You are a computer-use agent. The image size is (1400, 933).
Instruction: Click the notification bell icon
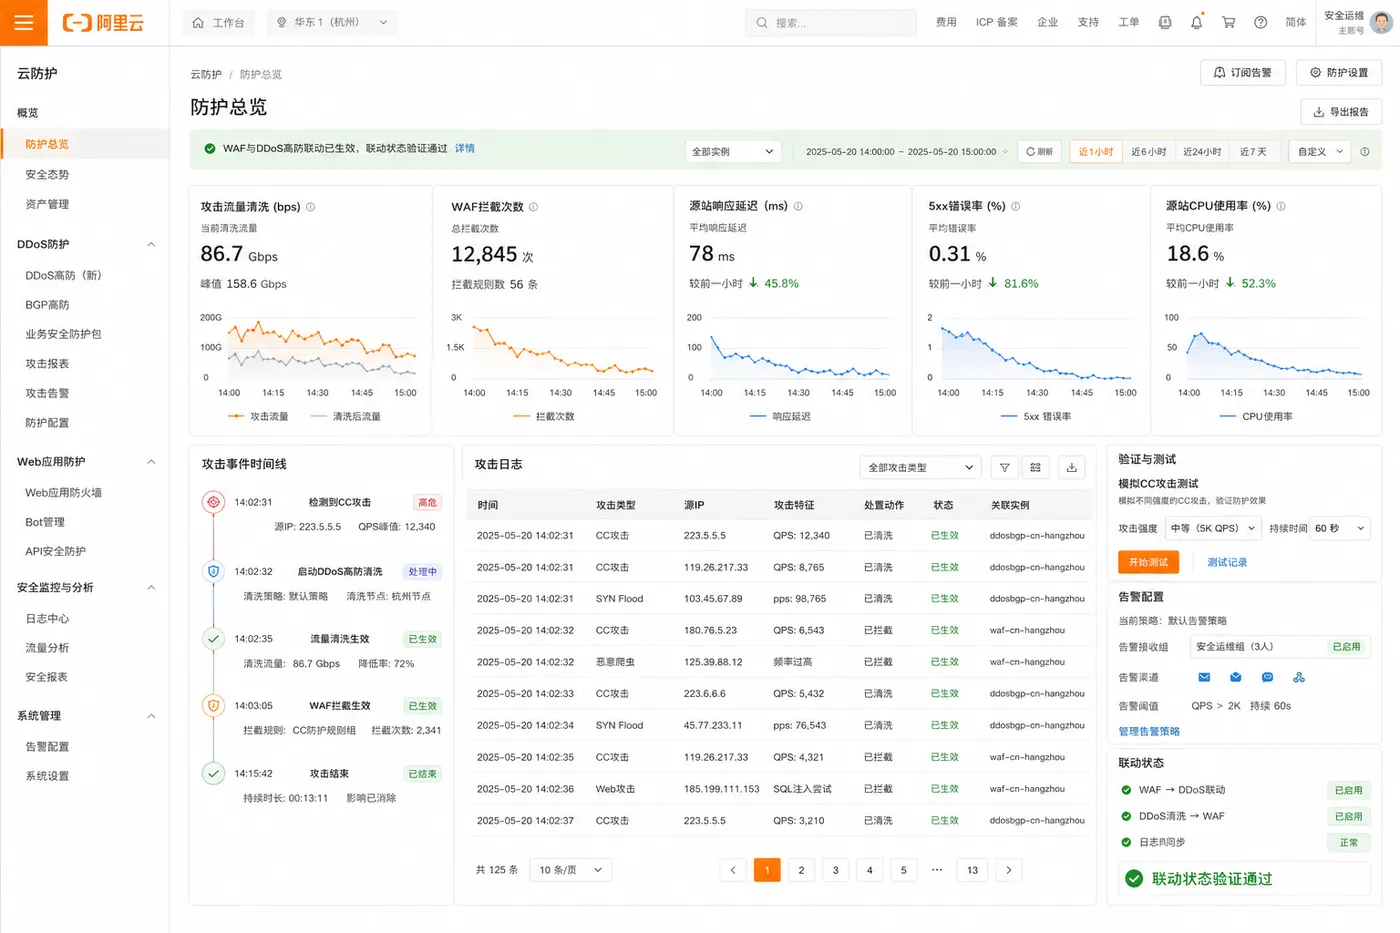pyautogui.click(x=1196, y=22)
